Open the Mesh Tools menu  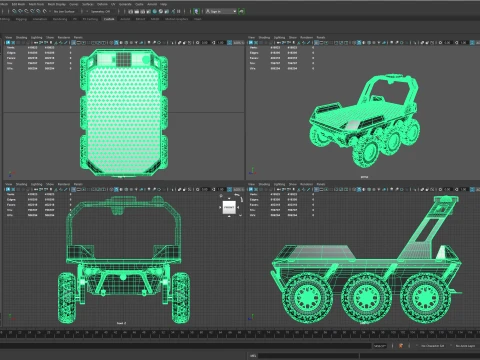coord(36,4)
